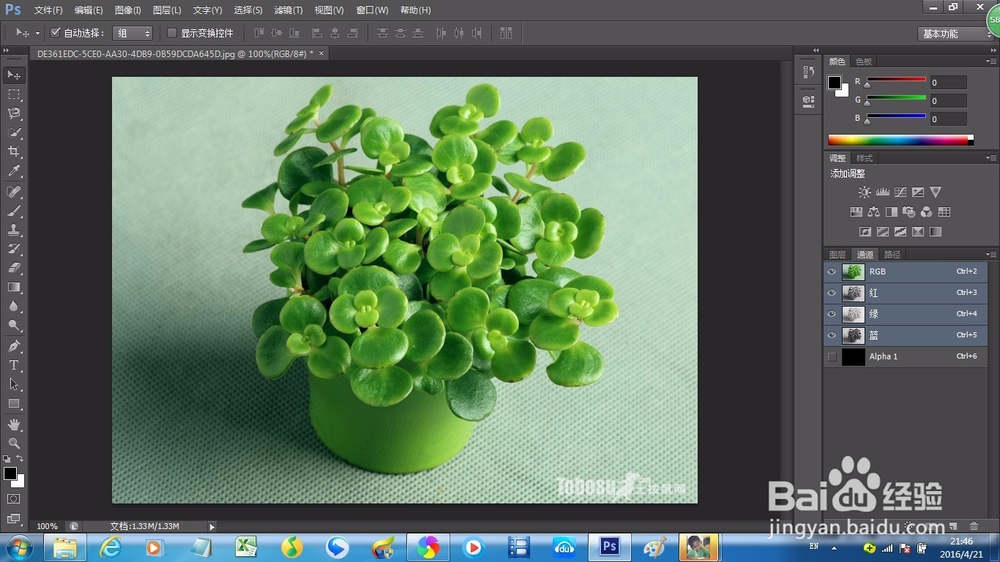Open the 文件(F) menu
The height and width of the screenshot is (562, 1000).
48,10
